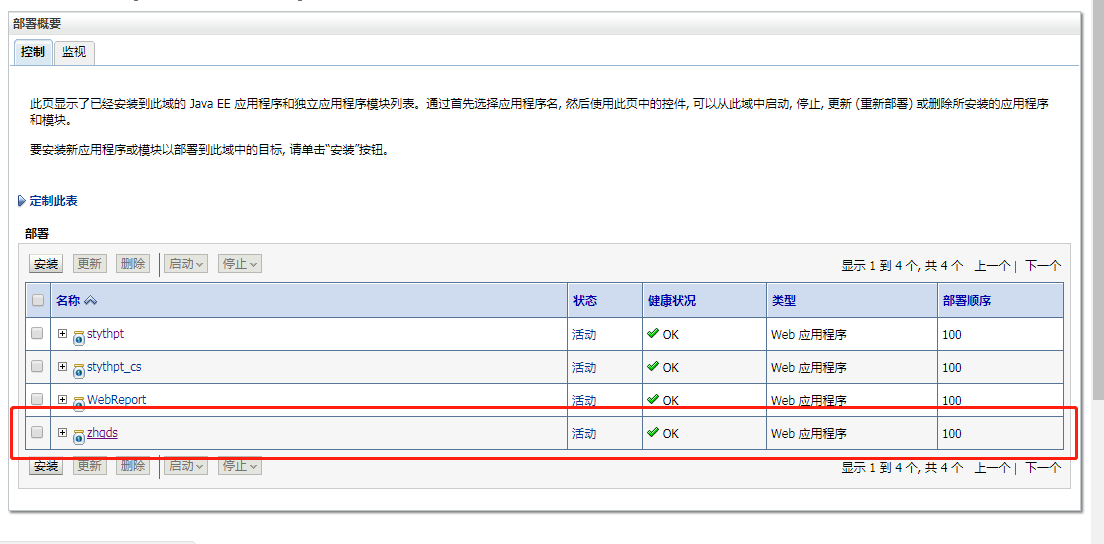The image size is (1104, 544).
Task: Open the top 停止 dropdown
Action: tap(240, 264)
